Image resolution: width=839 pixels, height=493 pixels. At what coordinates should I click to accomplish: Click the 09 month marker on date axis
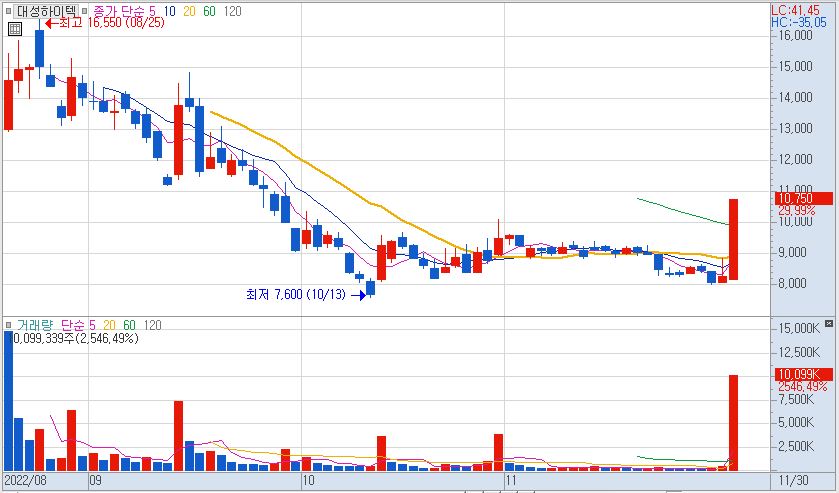[x=96, y=480]
